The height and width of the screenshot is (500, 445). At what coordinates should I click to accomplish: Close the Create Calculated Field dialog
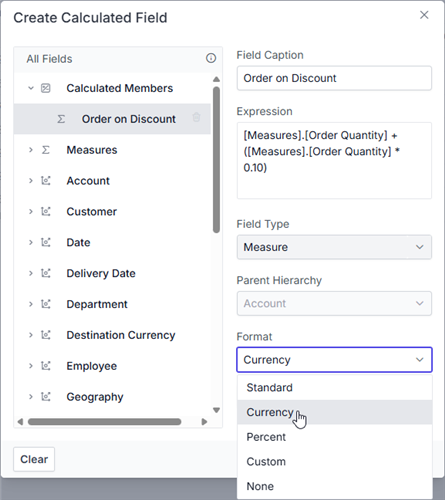(424, 15)
